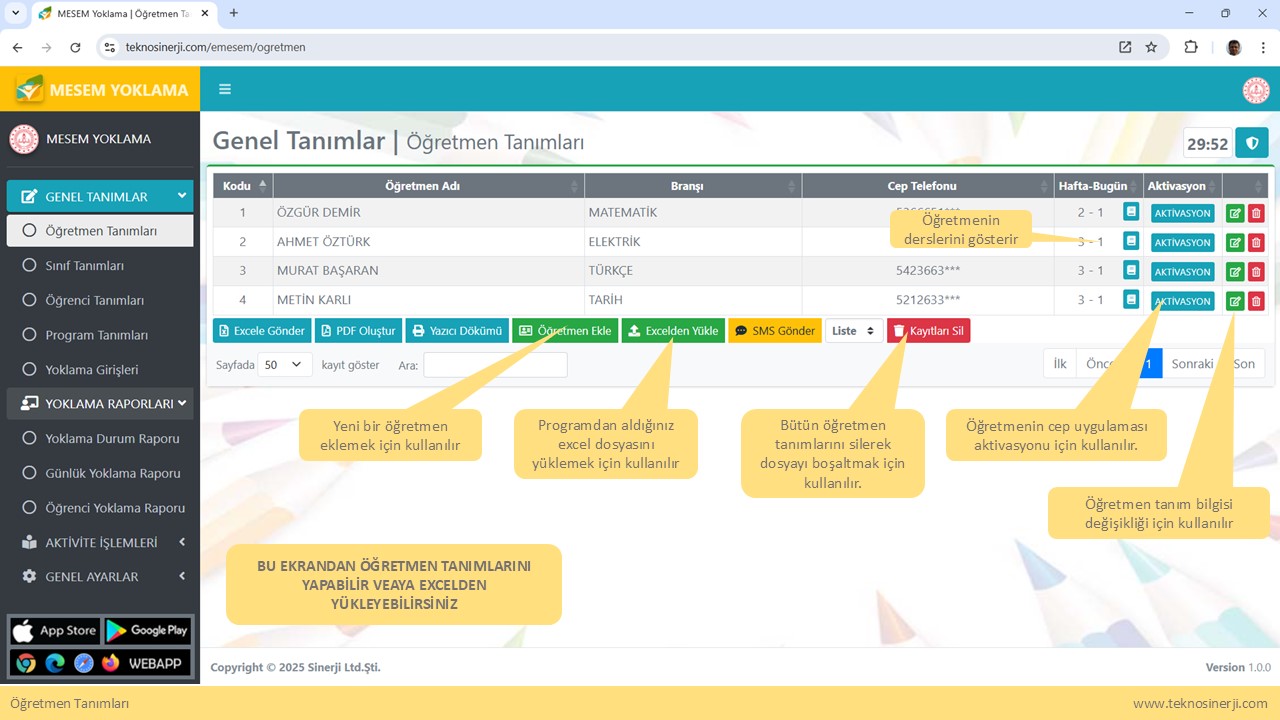Open the Sayfada records-per-page dropdown
The height and width of the screenshot is (720, 1280).
(x=284, y=365)
